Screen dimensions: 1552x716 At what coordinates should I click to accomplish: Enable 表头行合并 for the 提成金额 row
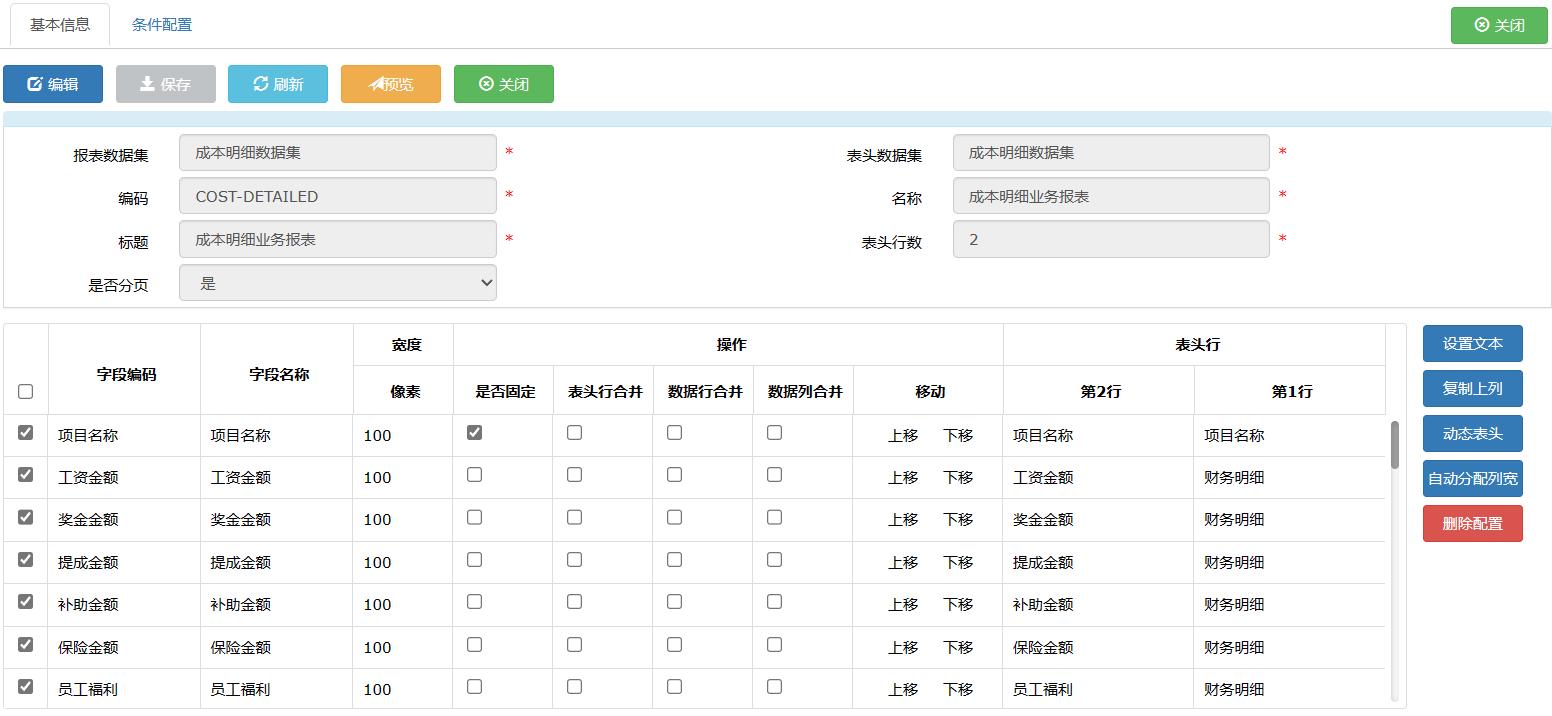point(574,561)
